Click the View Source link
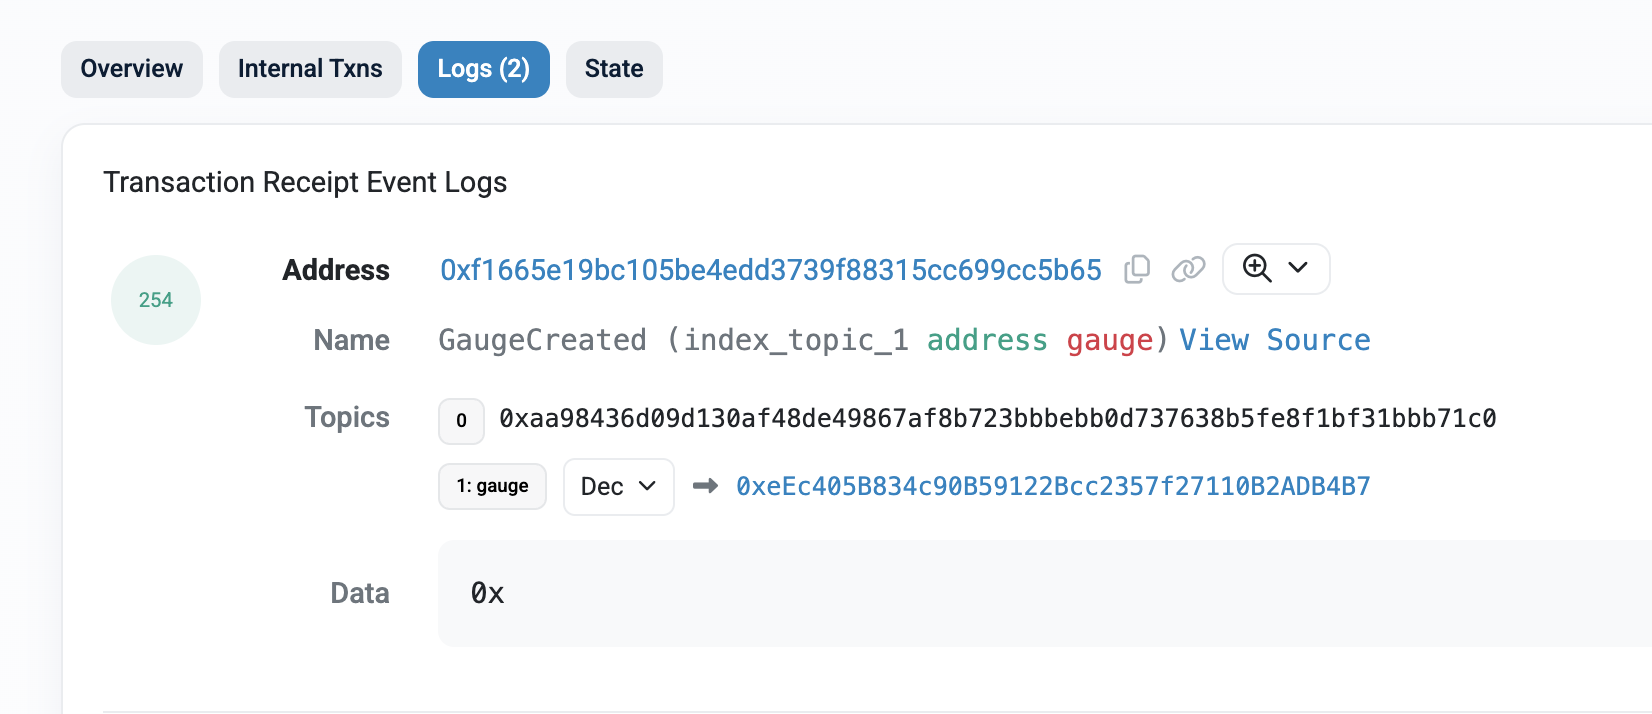1652x714 pixels. click(x=1275, y=340)
